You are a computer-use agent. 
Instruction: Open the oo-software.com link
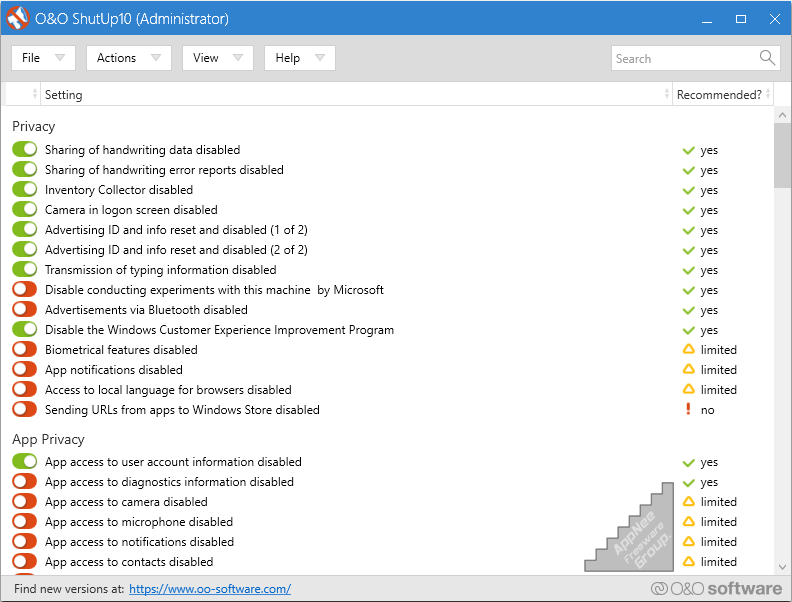tap(210, 589)
